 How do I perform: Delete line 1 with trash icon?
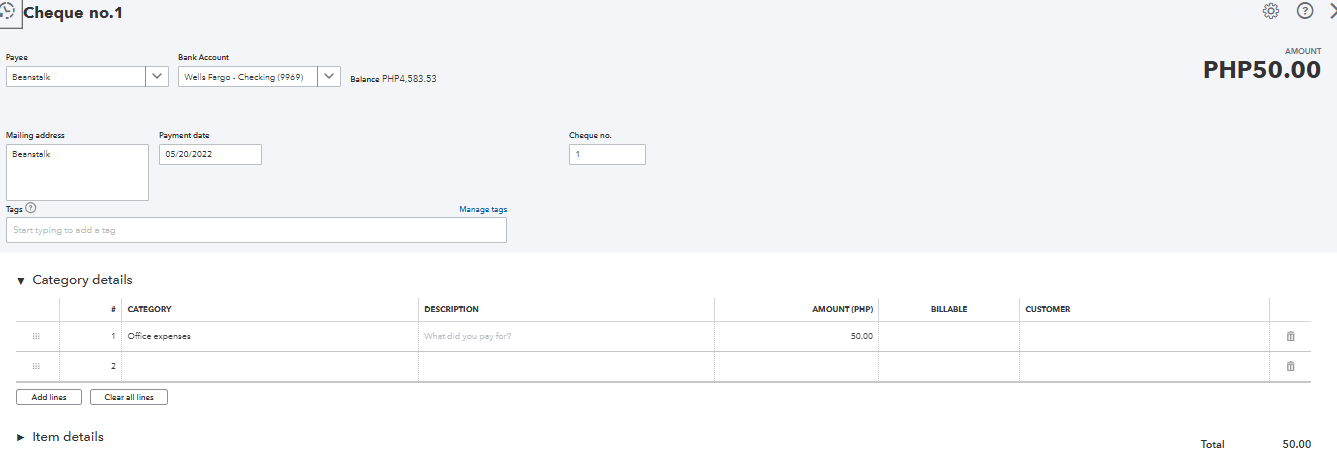click(x=1290, y=337)
